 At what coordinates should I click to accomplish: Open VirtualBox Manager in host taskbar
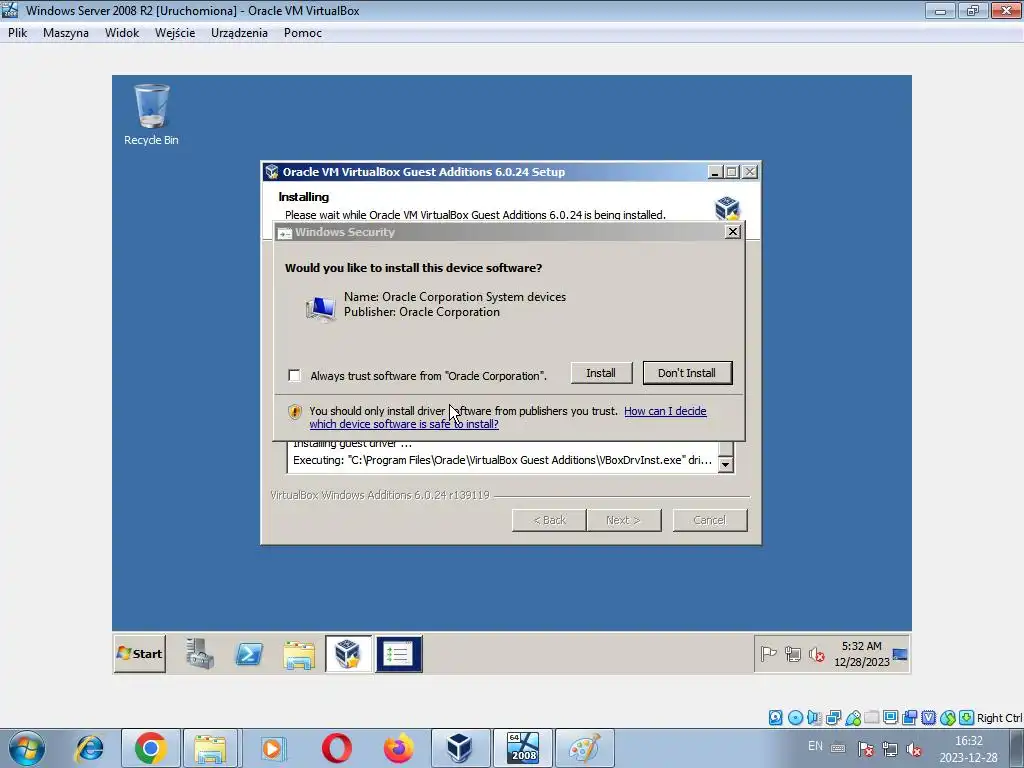459,748
